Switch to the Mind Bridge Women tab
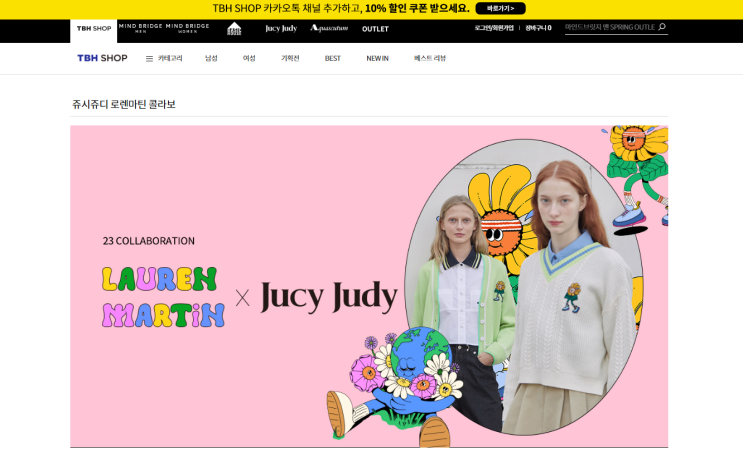The height and width of the screenshot is (476, 743). [x=187, y=28]
